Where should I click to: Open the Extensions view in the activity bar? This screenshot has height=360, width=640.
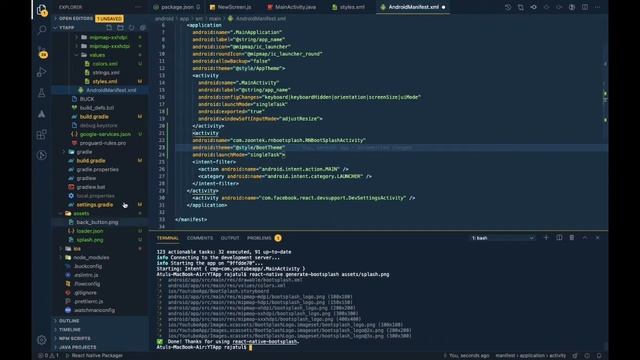coord(42,134)
